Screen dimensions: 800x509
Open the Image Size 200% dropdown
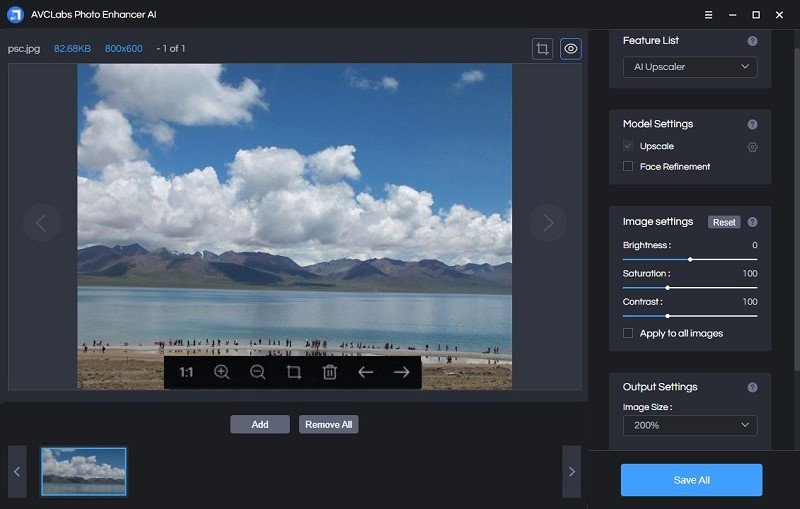[690, 425]
